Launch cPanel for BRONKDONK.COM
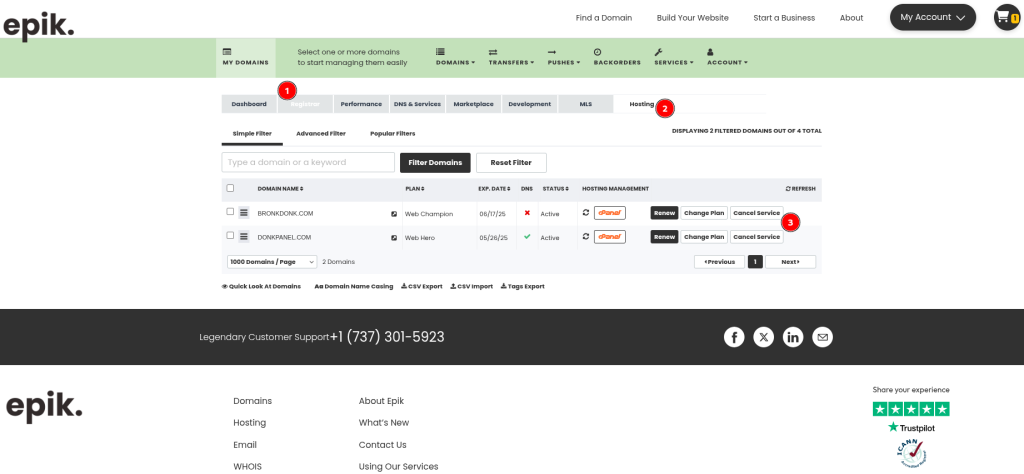This screenshot has height=474, width=1024. [610, 213]
